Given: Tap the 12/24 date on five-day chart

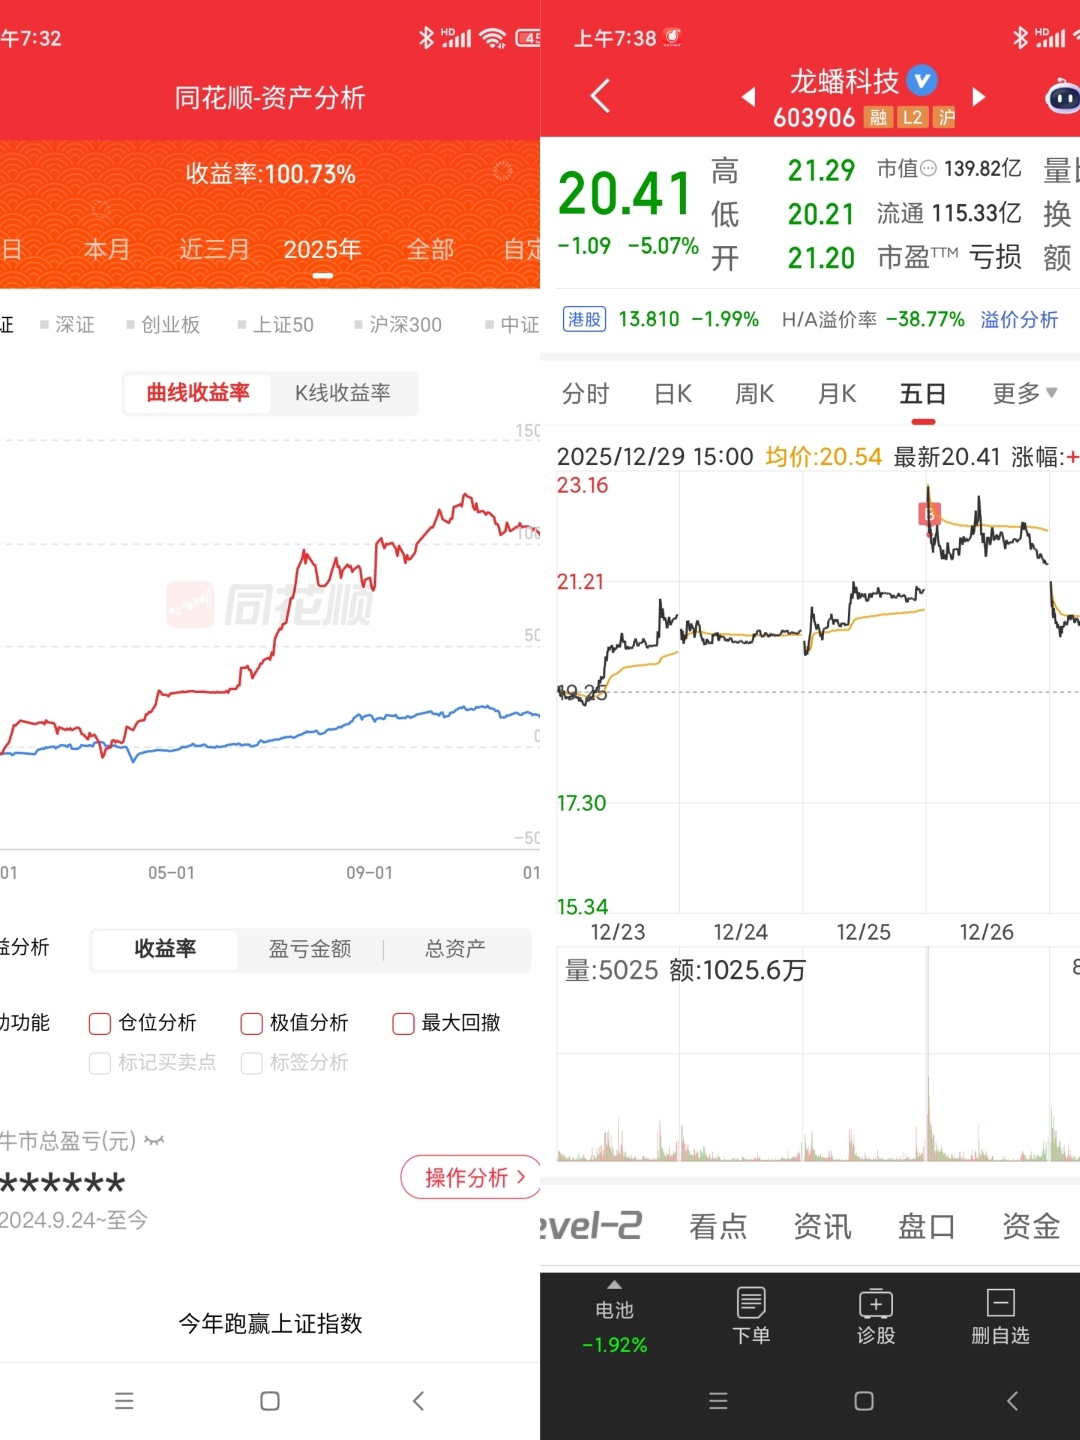Looking at the screenshot, I should [740, 932].
